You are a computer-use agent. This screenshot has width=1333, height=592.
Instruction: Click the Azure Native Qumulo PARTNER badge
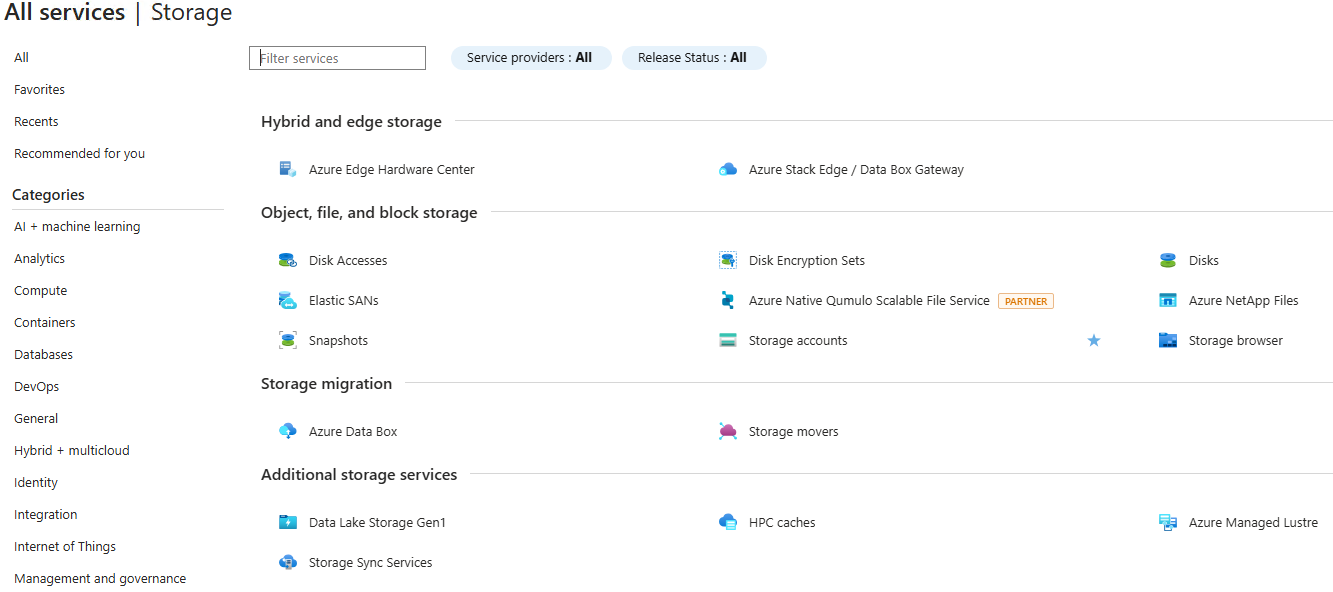pyautogui.click(x=1025, y=301)
